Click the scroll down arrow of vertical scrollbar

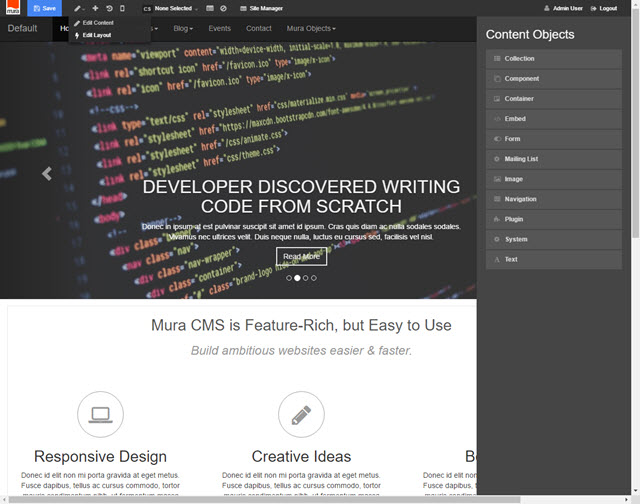pyautogui.click(x=635, y=491)
